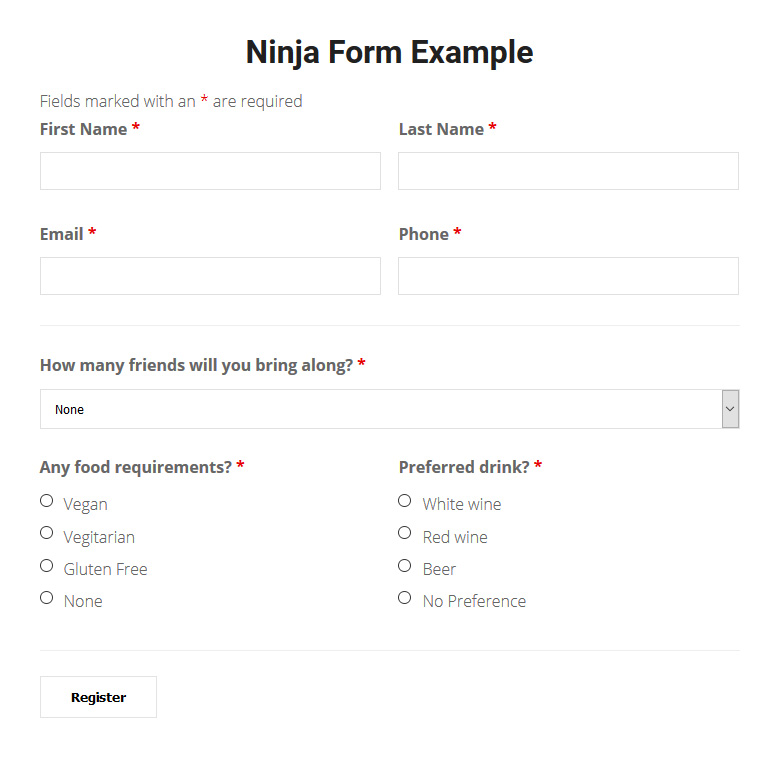The width and height of the screenshot is (779, 758).
Task: Open the friends count dropdown
Action: click(x=380, y=409)
